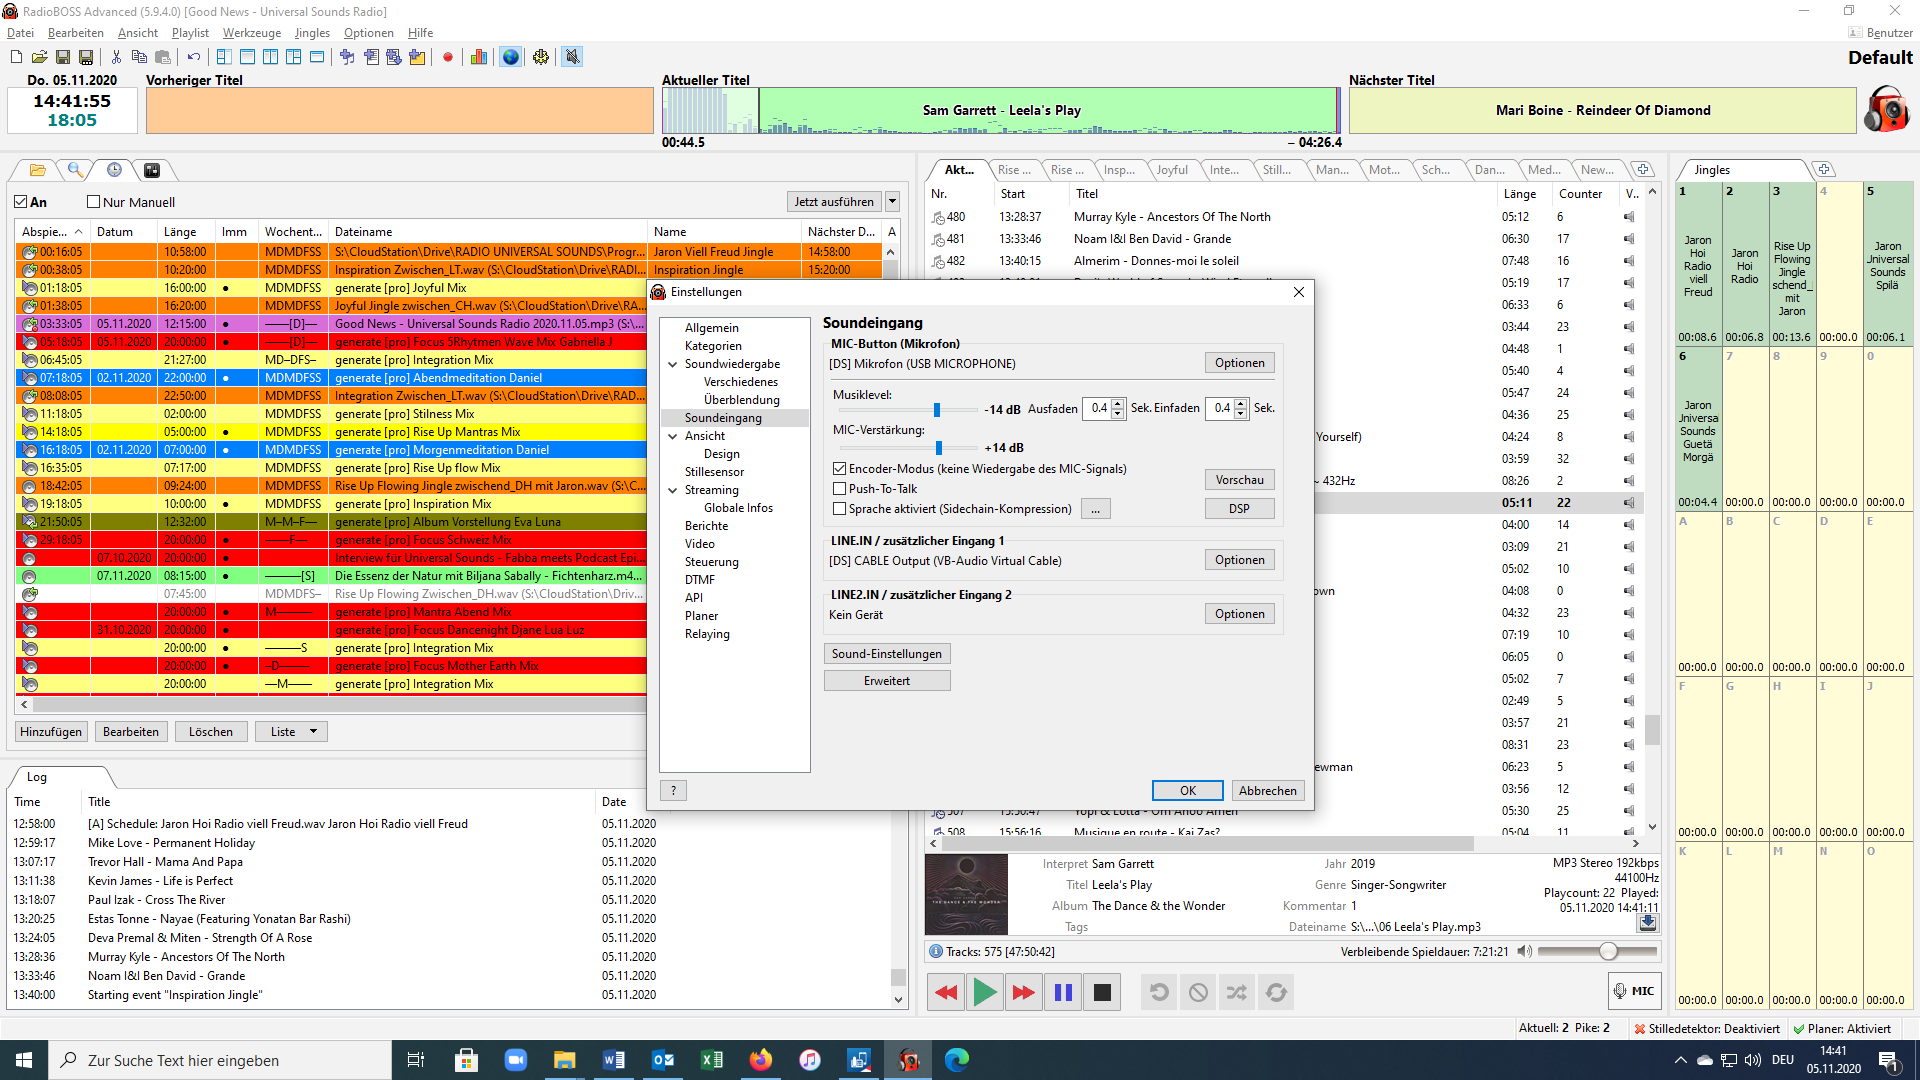Stop playback with black square button
Screen dimensions: 1920x1080
[x=1102, y=992]
